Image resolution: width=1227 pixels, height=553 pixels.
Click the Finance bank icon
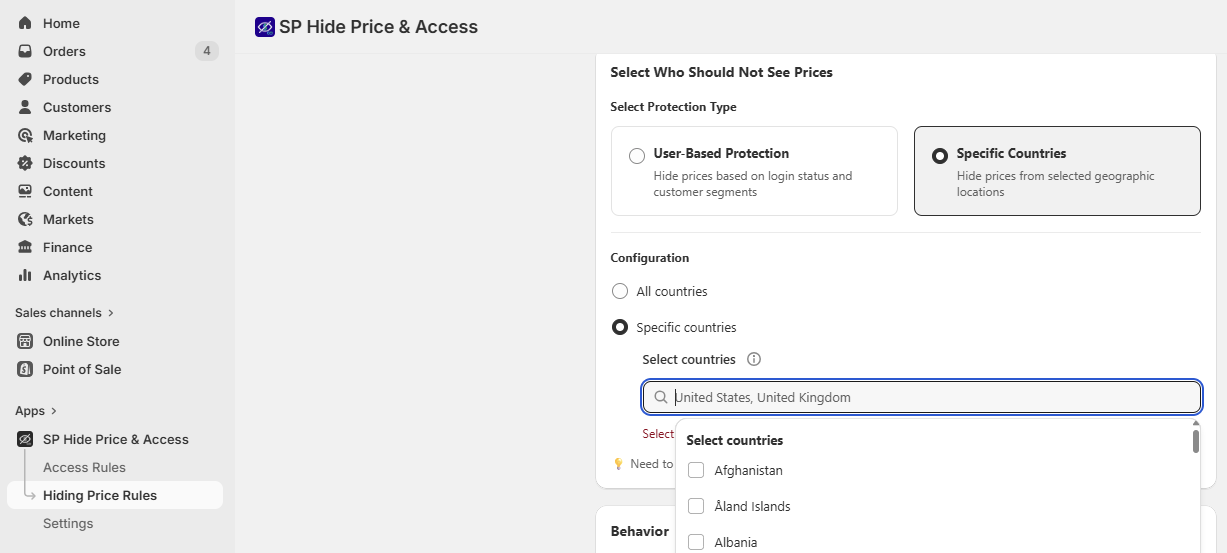(25, 247)
